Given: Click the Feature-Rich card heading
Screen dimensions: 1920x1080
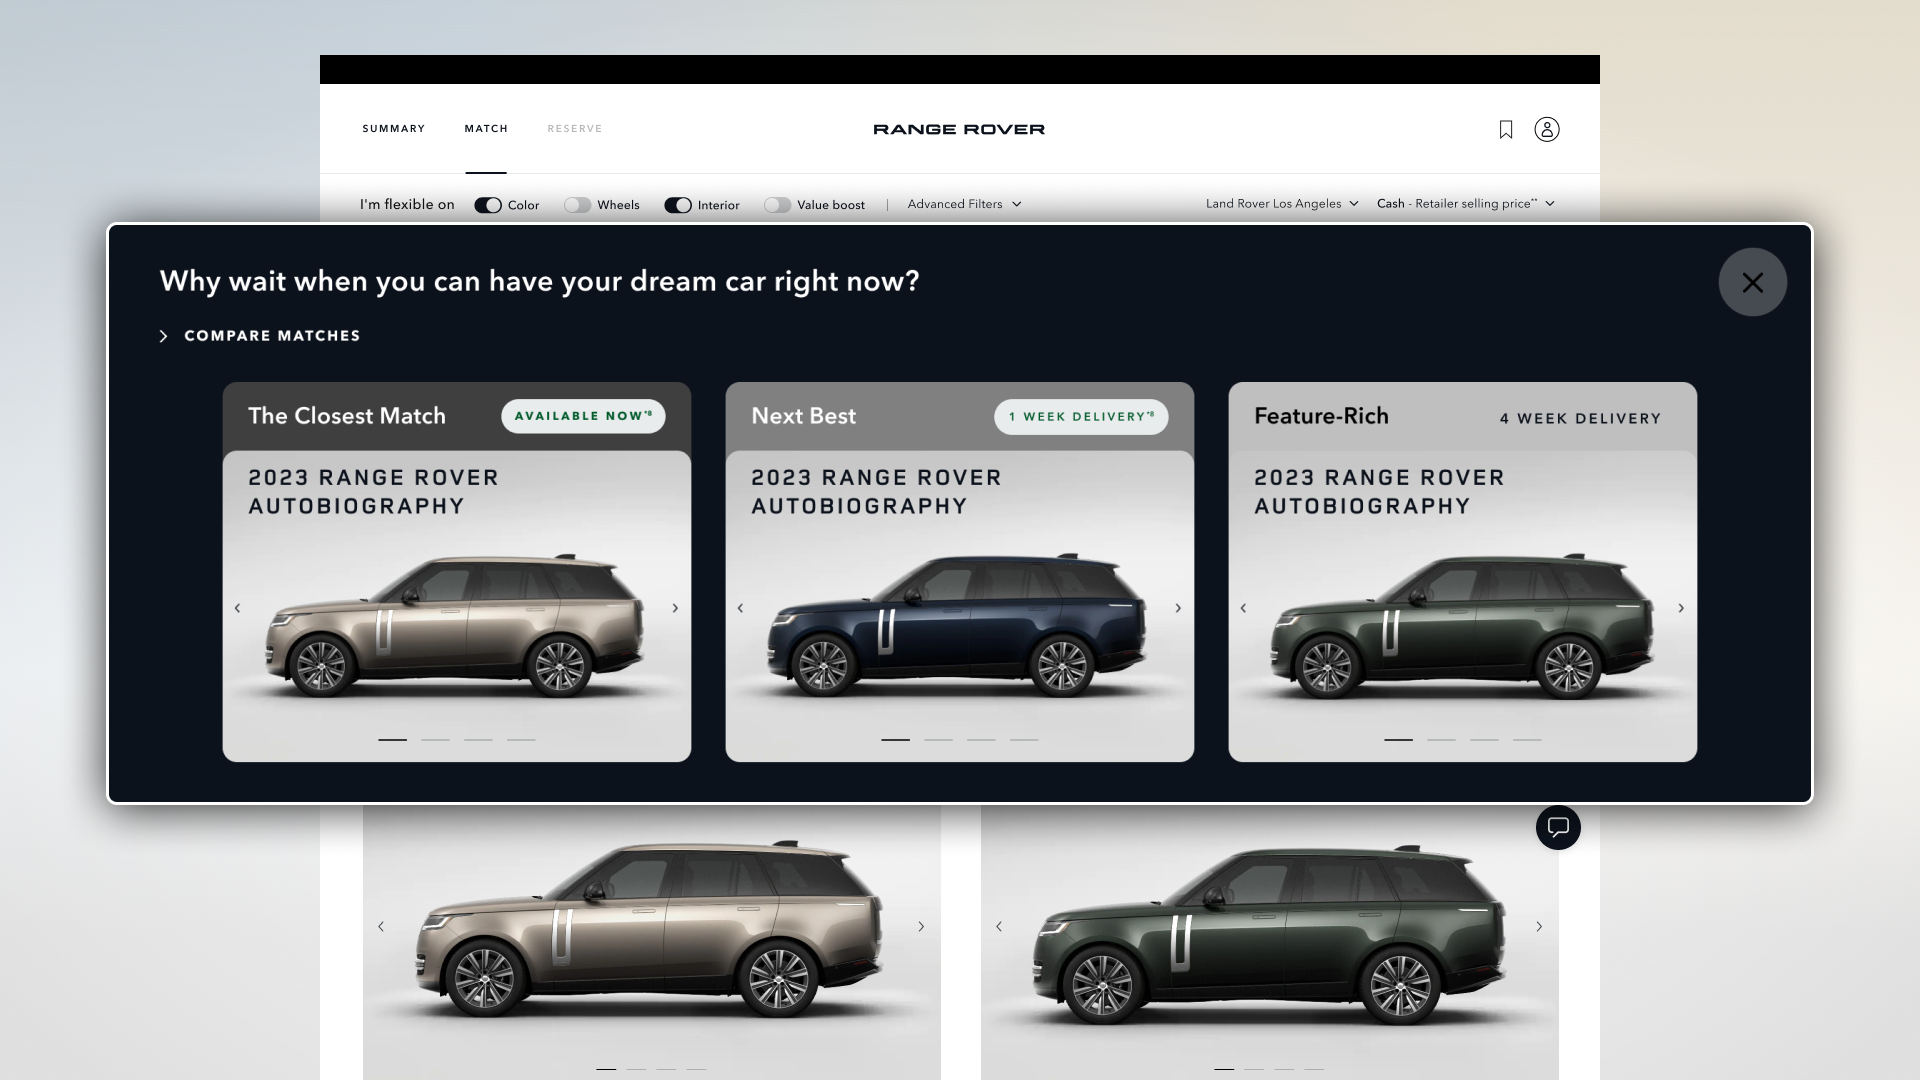Looking at the screenshot, I should [1321, 416].
